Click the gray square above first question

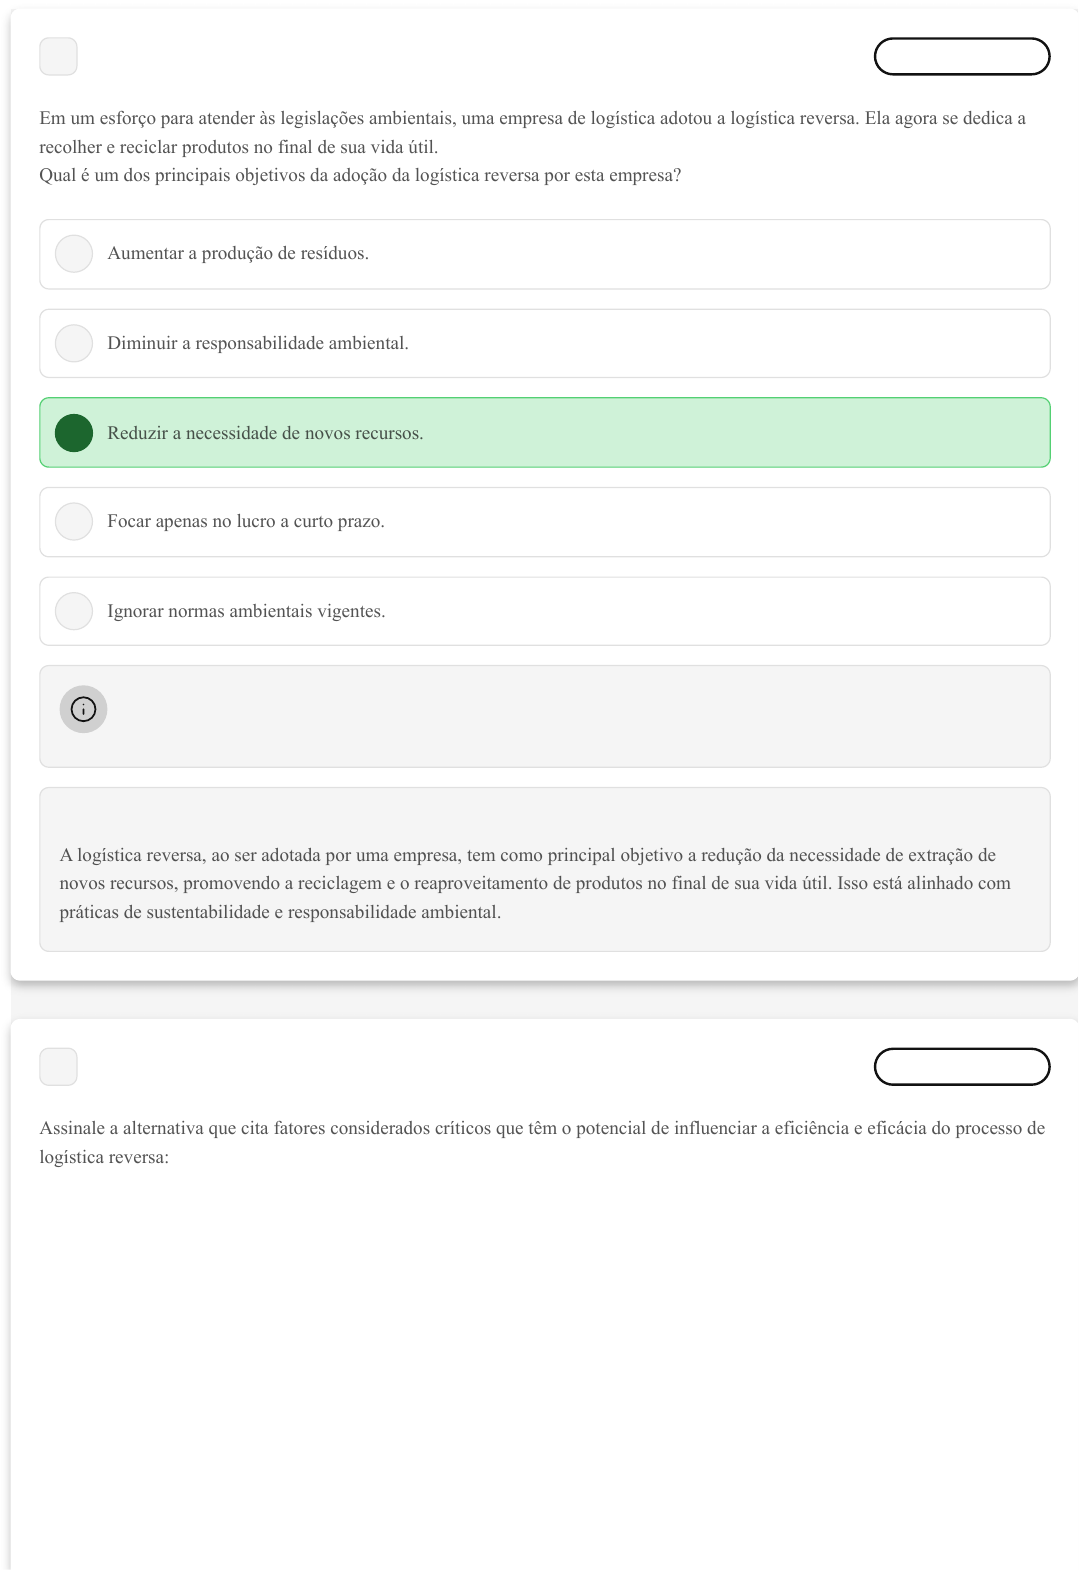pyautogui.click(x=58, y=56)
